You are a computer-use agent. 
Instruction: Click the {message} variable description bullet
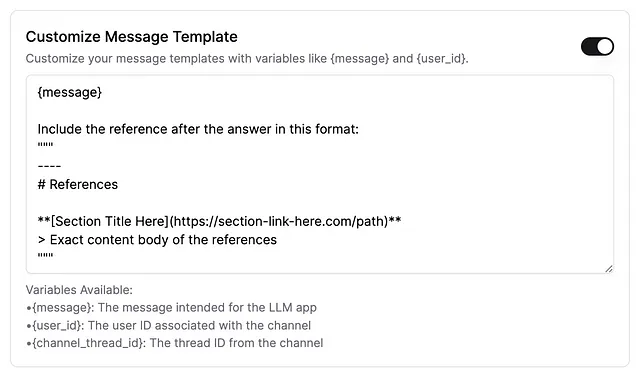pos(171,308)
